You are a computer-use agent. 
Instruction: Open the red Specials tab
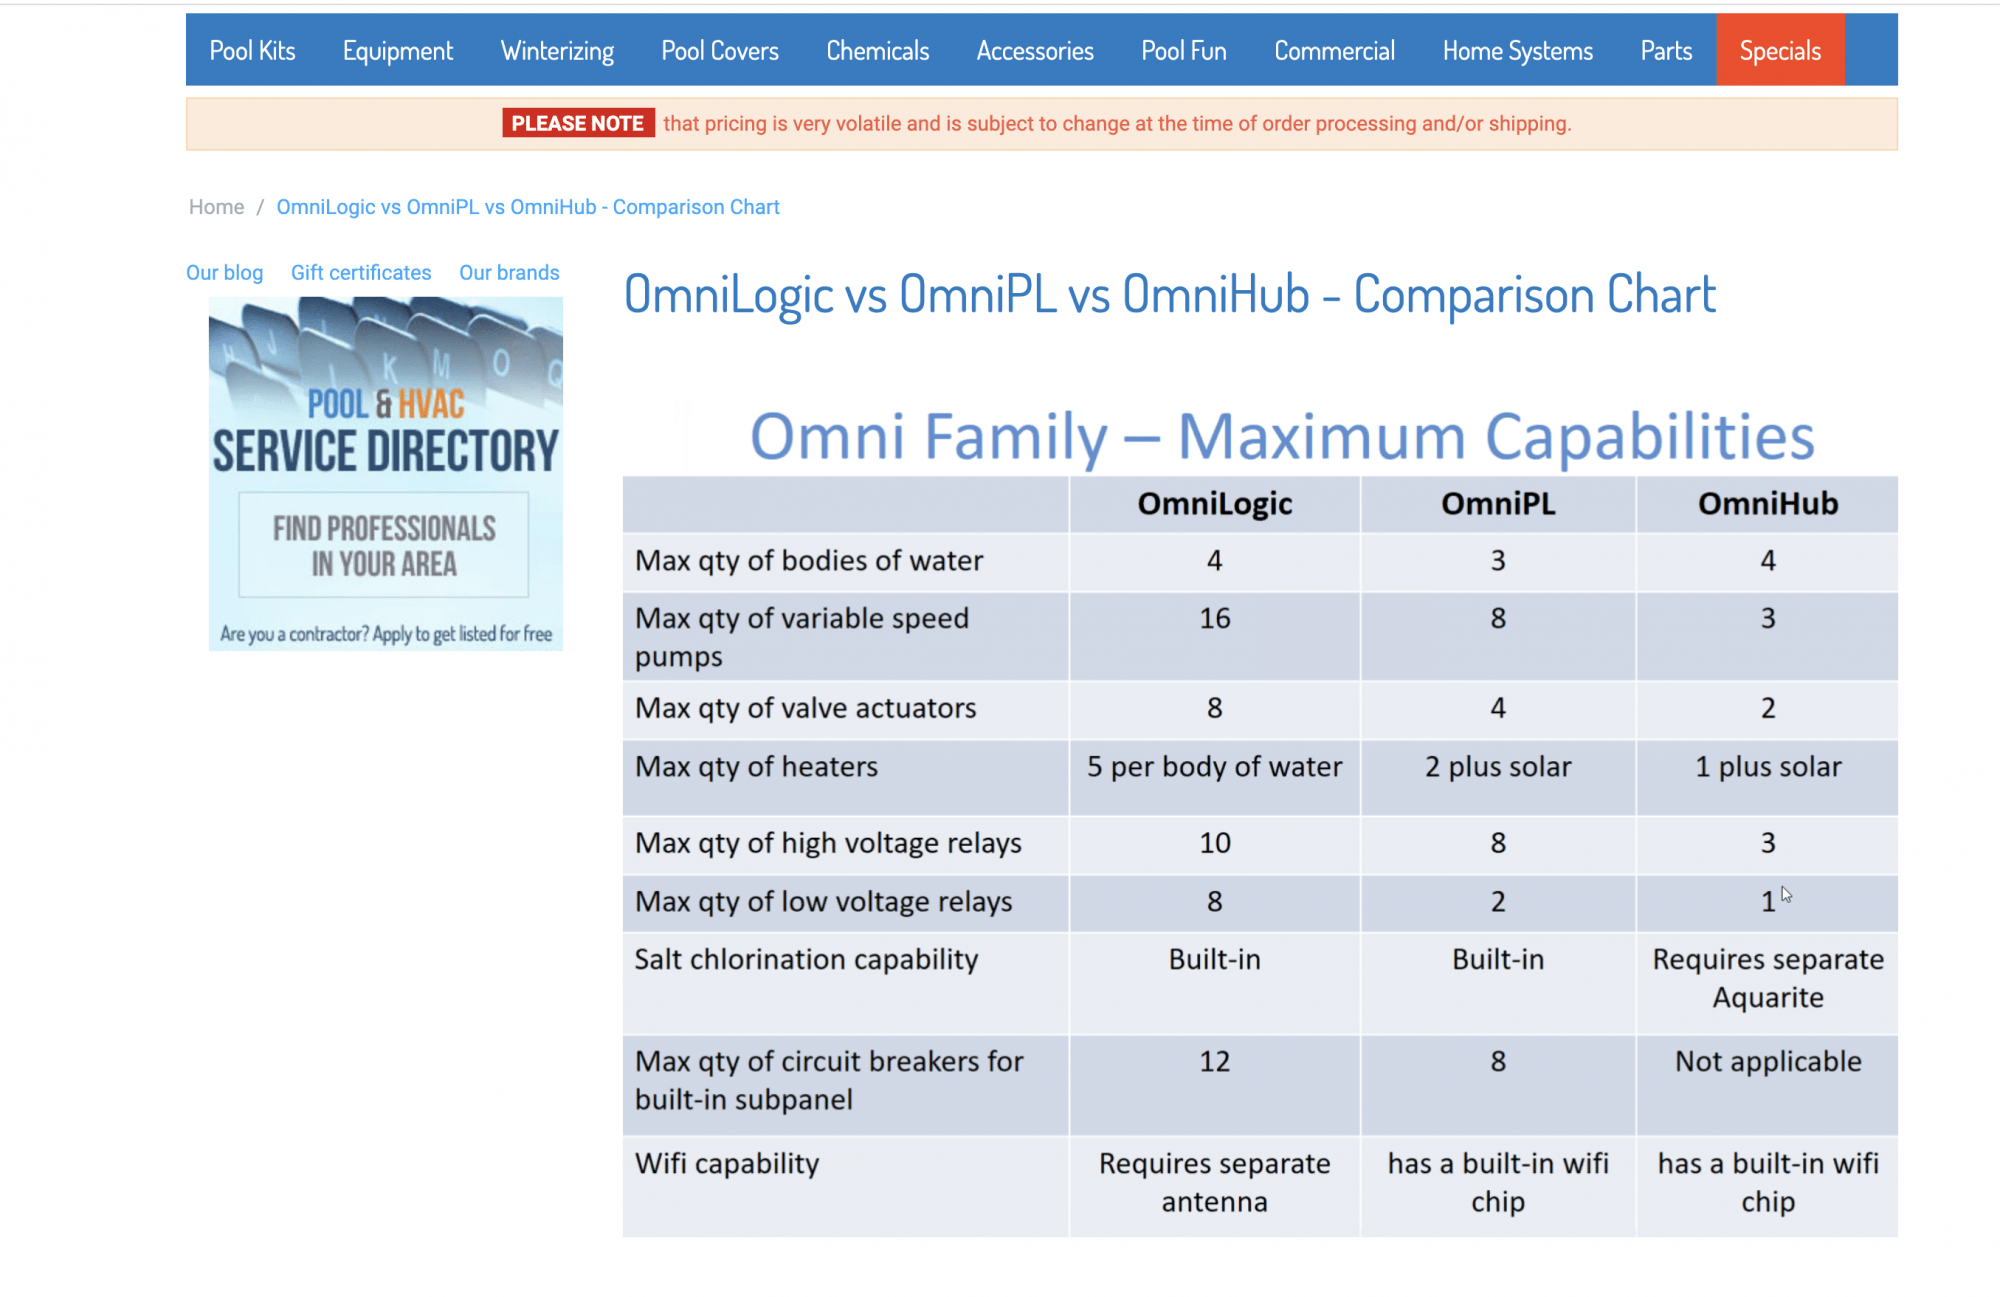[x=1780, y=50]
